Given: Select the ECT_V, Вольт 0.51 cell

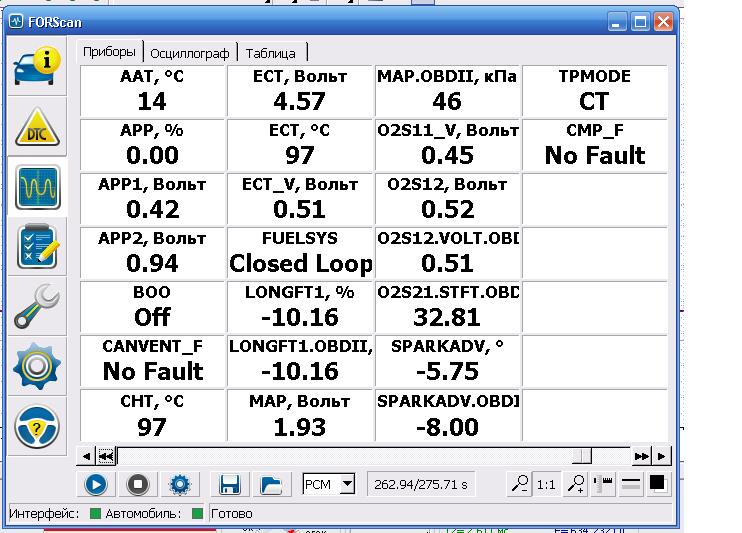Looking at the screenshot, I should click(x=300, y=198).
